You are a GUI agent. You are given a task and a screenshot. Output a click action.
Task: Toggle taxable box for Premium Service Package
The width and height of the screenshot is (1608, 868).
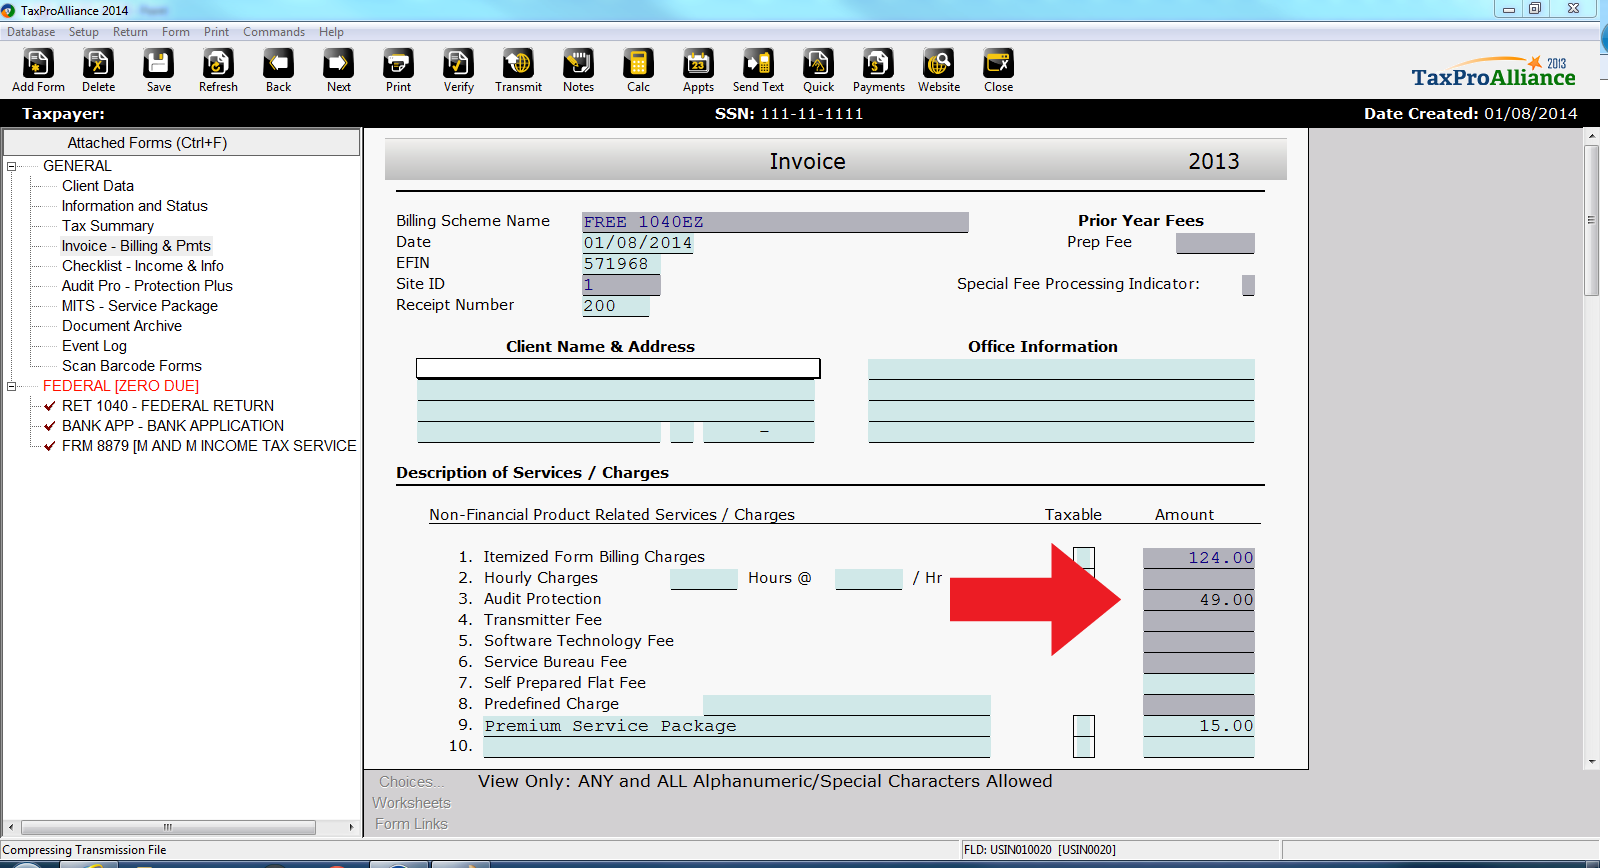(x=1084, y=726)
